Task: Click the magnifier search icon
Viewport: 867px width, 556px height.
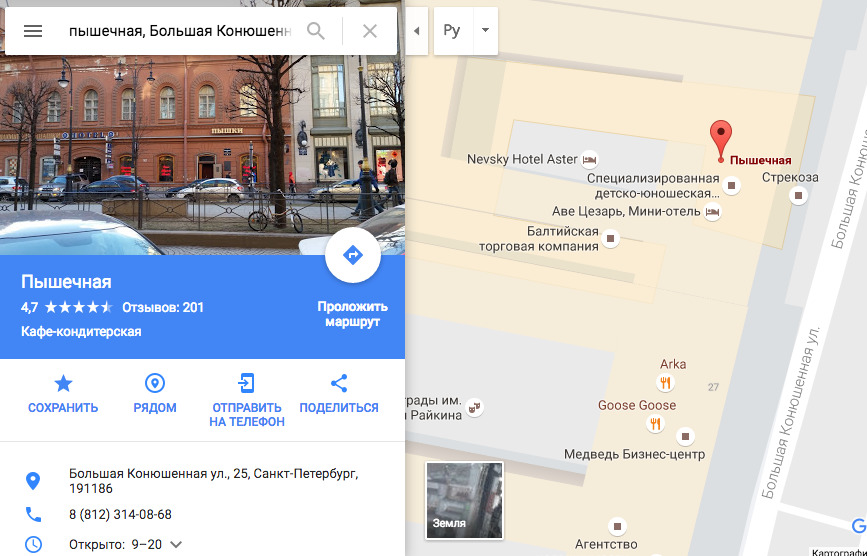Action: 316,31
